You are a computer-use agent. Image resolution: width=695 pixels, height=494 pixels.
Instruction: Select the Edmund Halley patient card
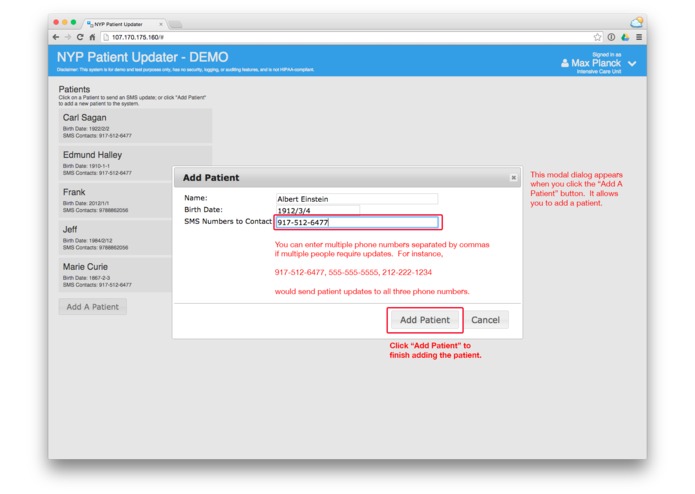click(x=135, y=163)
